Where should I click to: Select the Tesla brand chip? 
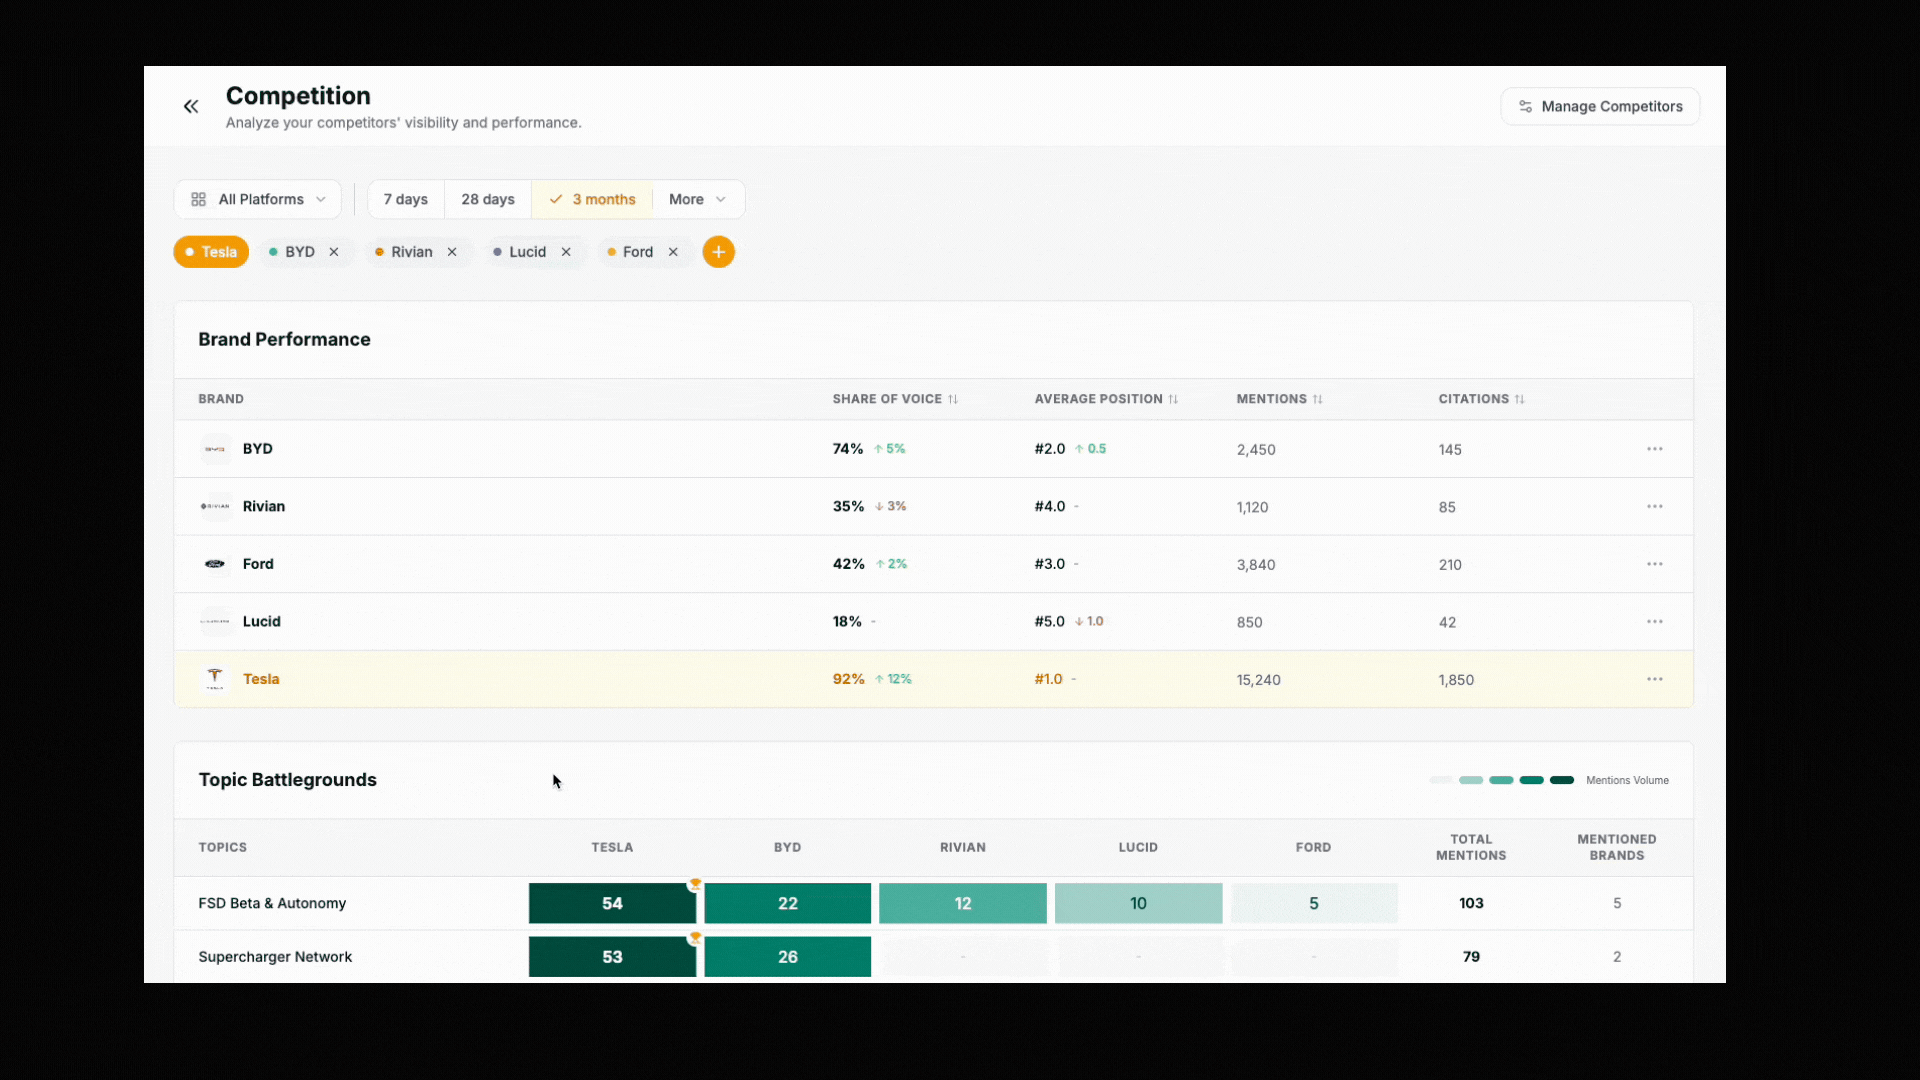[x=211, y=252]
